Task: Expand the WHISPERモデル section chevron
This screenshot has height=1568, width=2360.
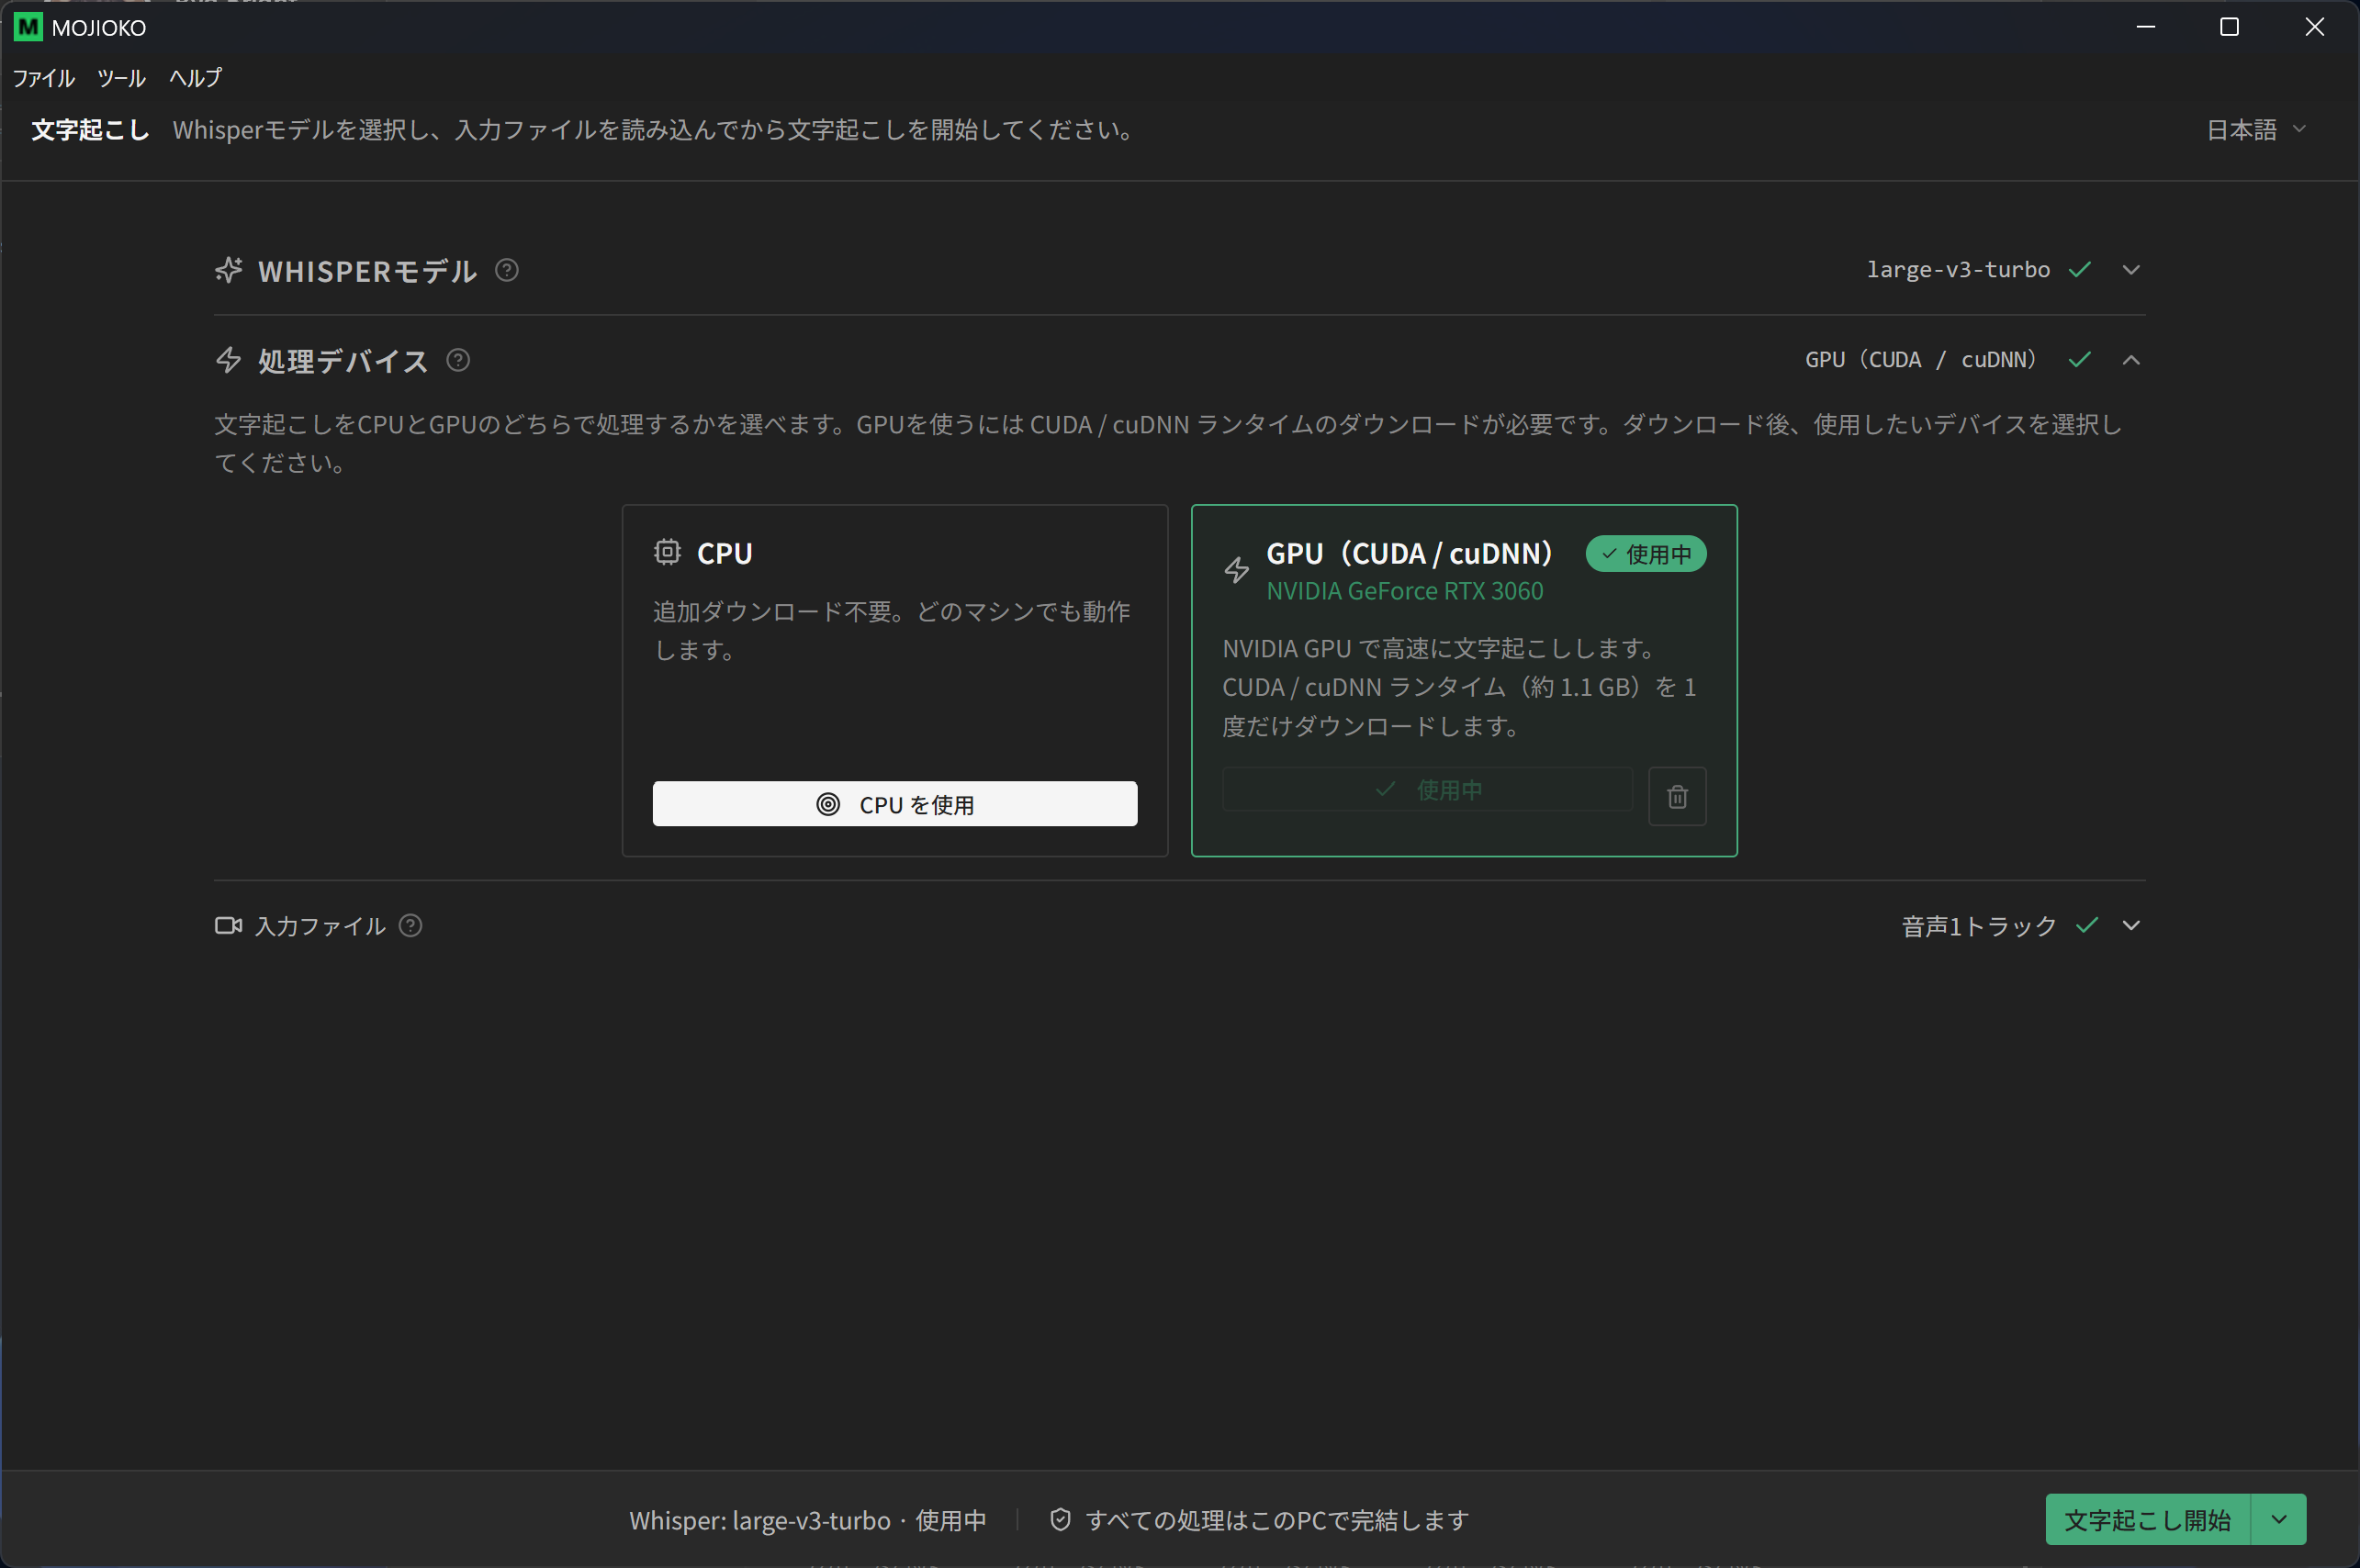Action: tap(2131, 270)
